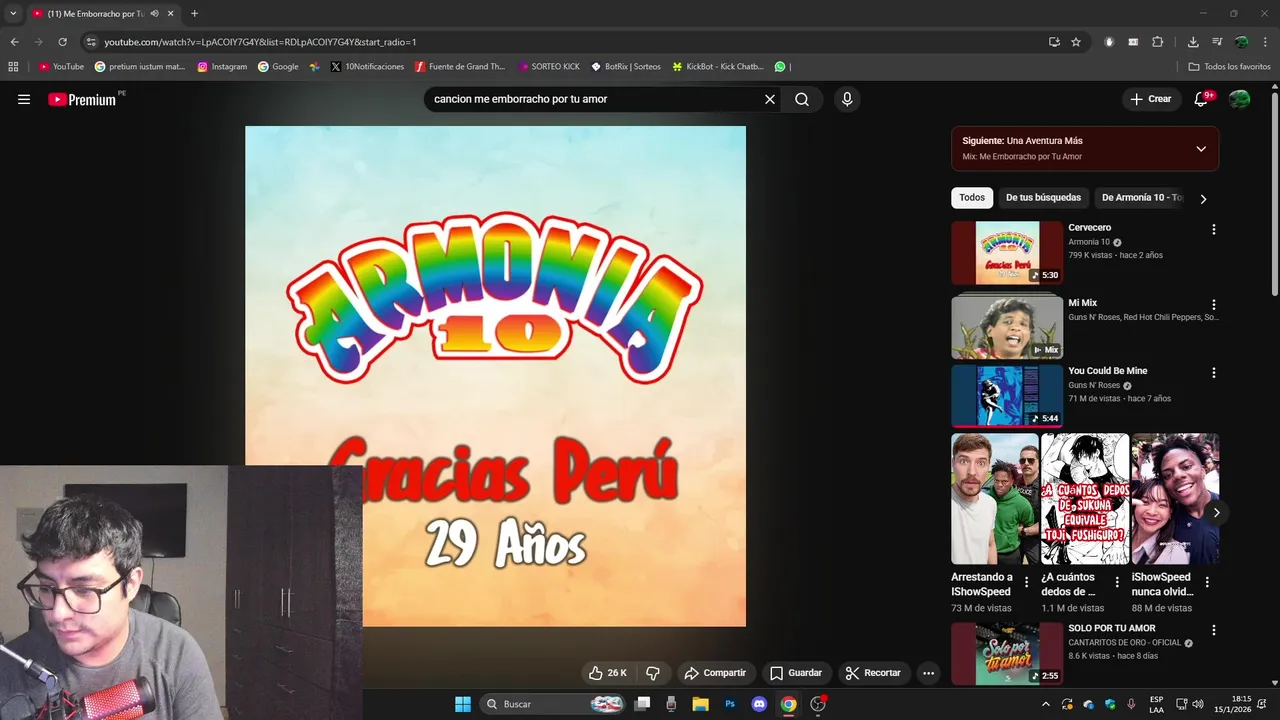
Task: Expand the Siguiente mix playlist panel
Action: pos(1201,148)
